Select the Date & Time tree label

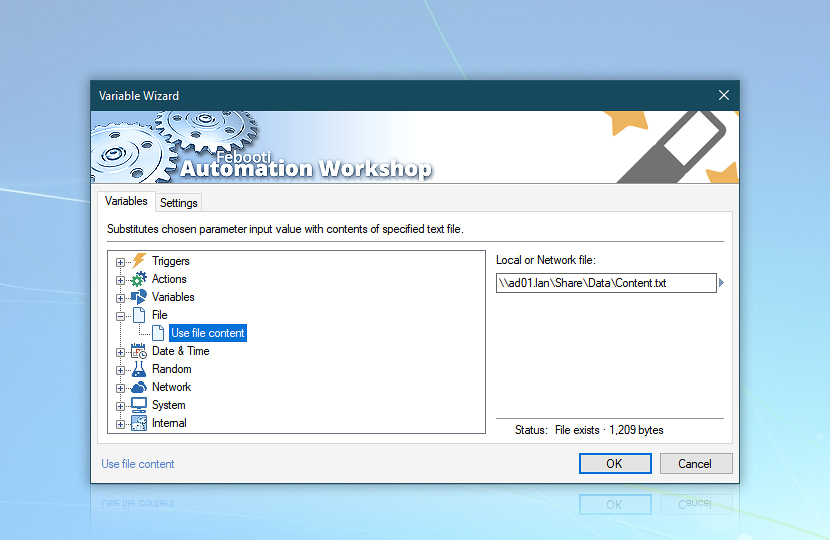[181, 351]
